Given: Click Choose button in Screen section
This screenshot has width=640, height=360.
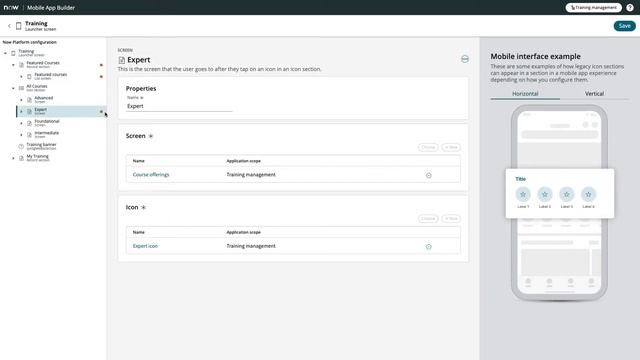Looking at the screenshot, I should 428,147.
